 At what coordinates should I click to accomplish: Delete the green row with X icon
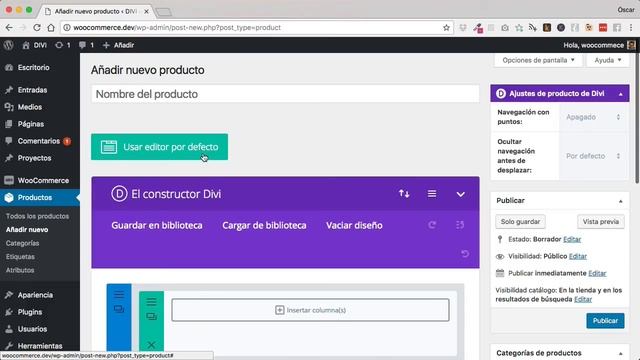(x=151, y=345)
